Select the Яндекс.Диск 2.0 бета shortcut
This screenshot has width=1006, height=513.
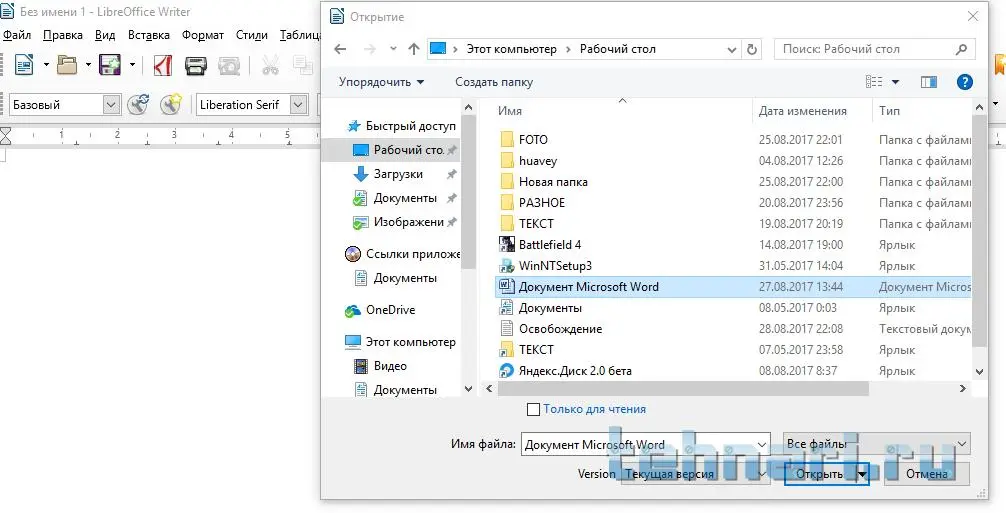point(575,371)
